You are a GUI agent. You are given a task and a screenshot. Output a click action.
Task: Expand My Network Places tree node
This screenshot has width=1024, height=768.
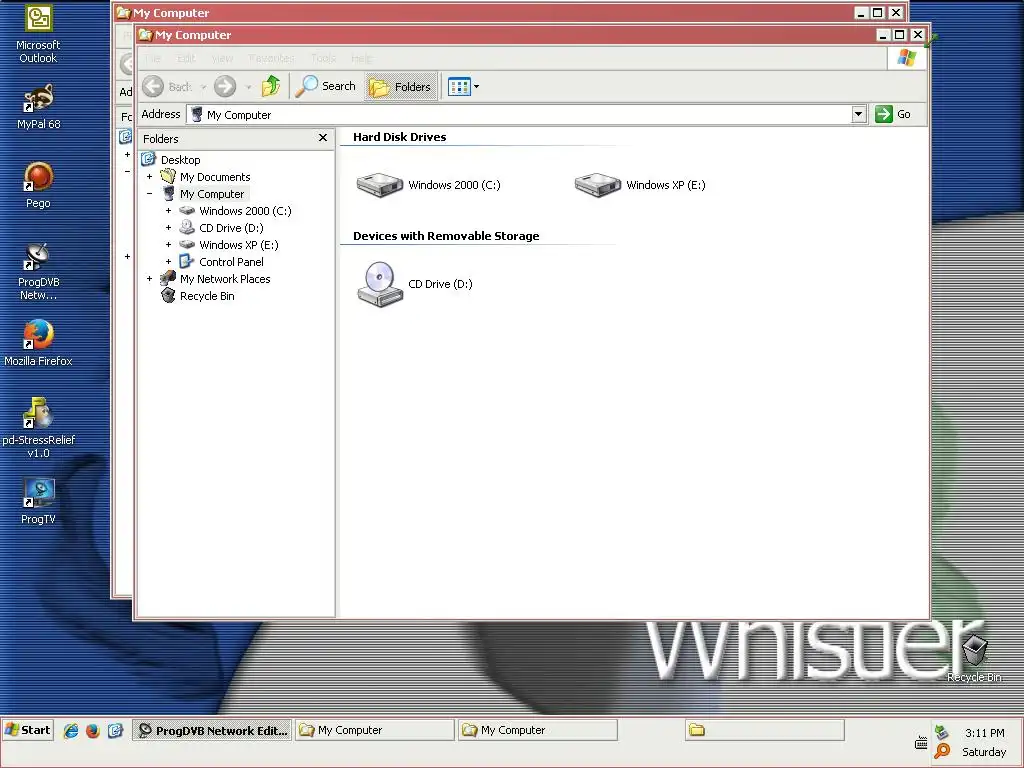coord(150,279)
